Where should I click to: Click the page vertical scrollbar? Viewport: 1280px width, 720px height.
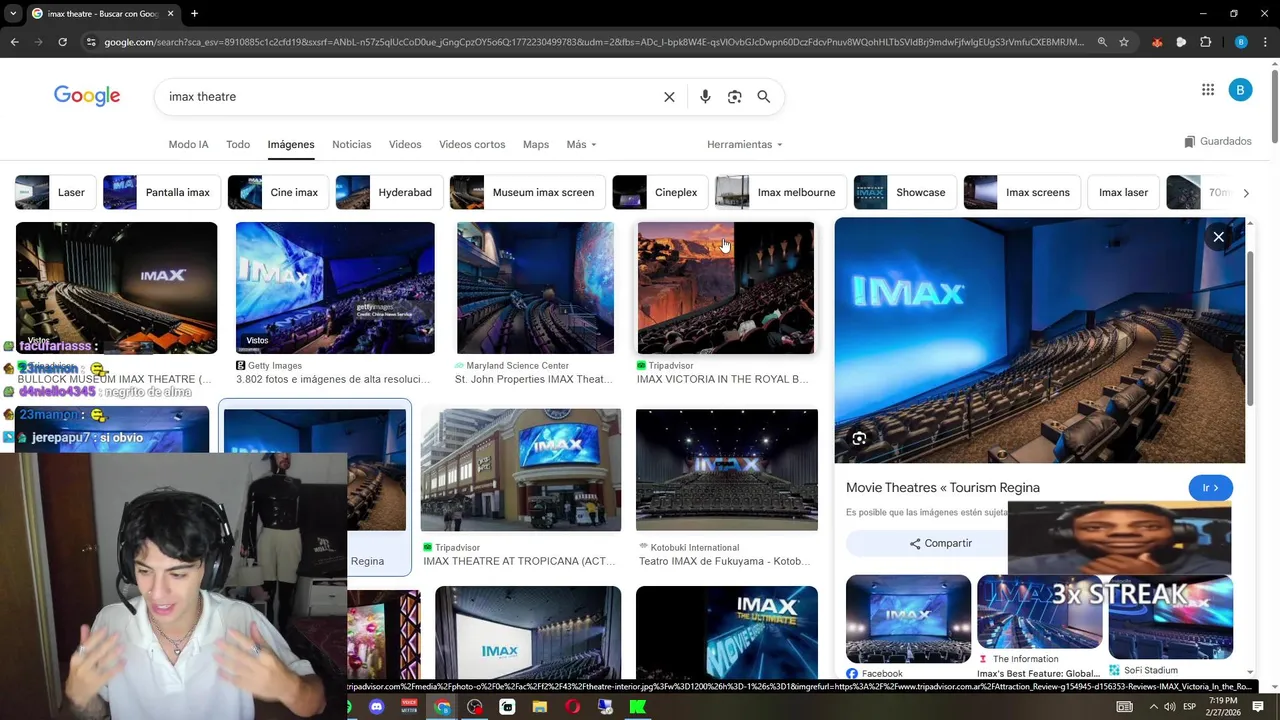pos(1274,108)
